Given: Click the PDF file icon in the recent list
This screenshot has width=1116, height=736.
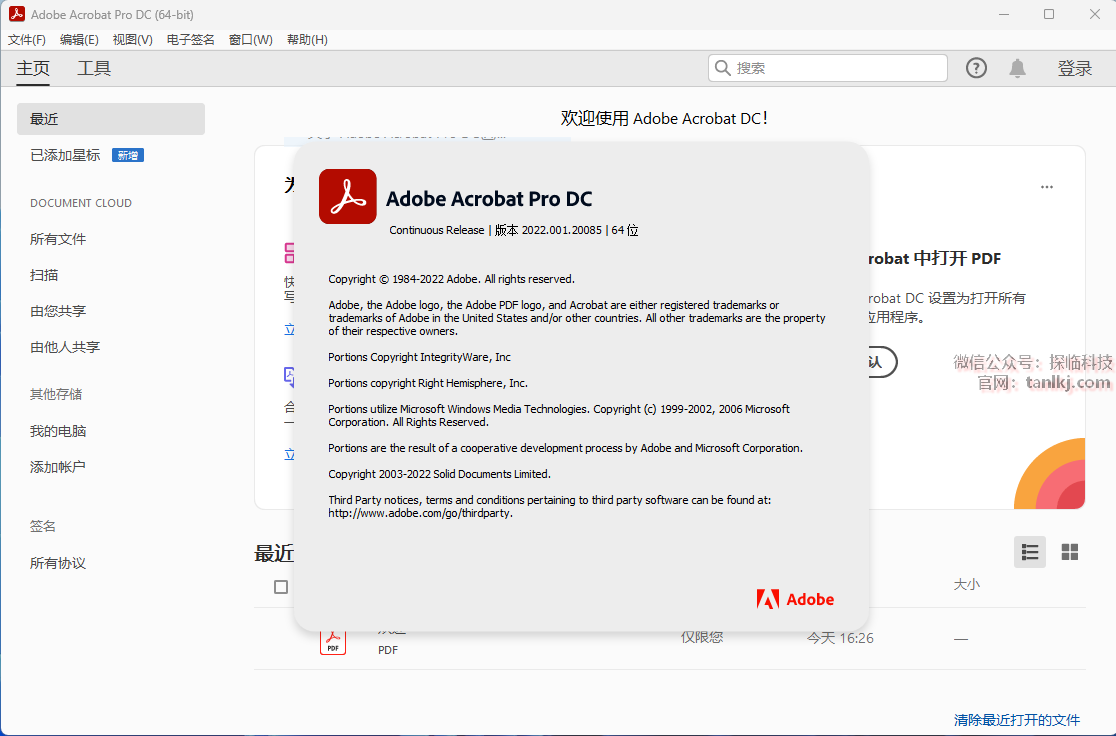Looking at the screenshot, I should pos(332,641).
